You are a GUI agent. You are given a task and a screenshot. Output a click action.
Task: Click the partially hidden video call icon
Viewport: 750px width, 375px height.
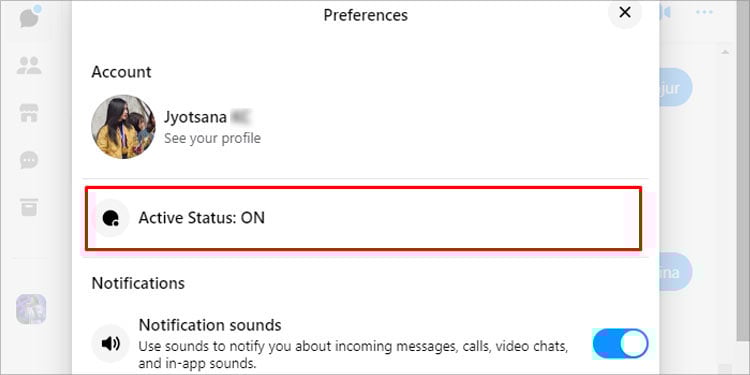(665, 12)
